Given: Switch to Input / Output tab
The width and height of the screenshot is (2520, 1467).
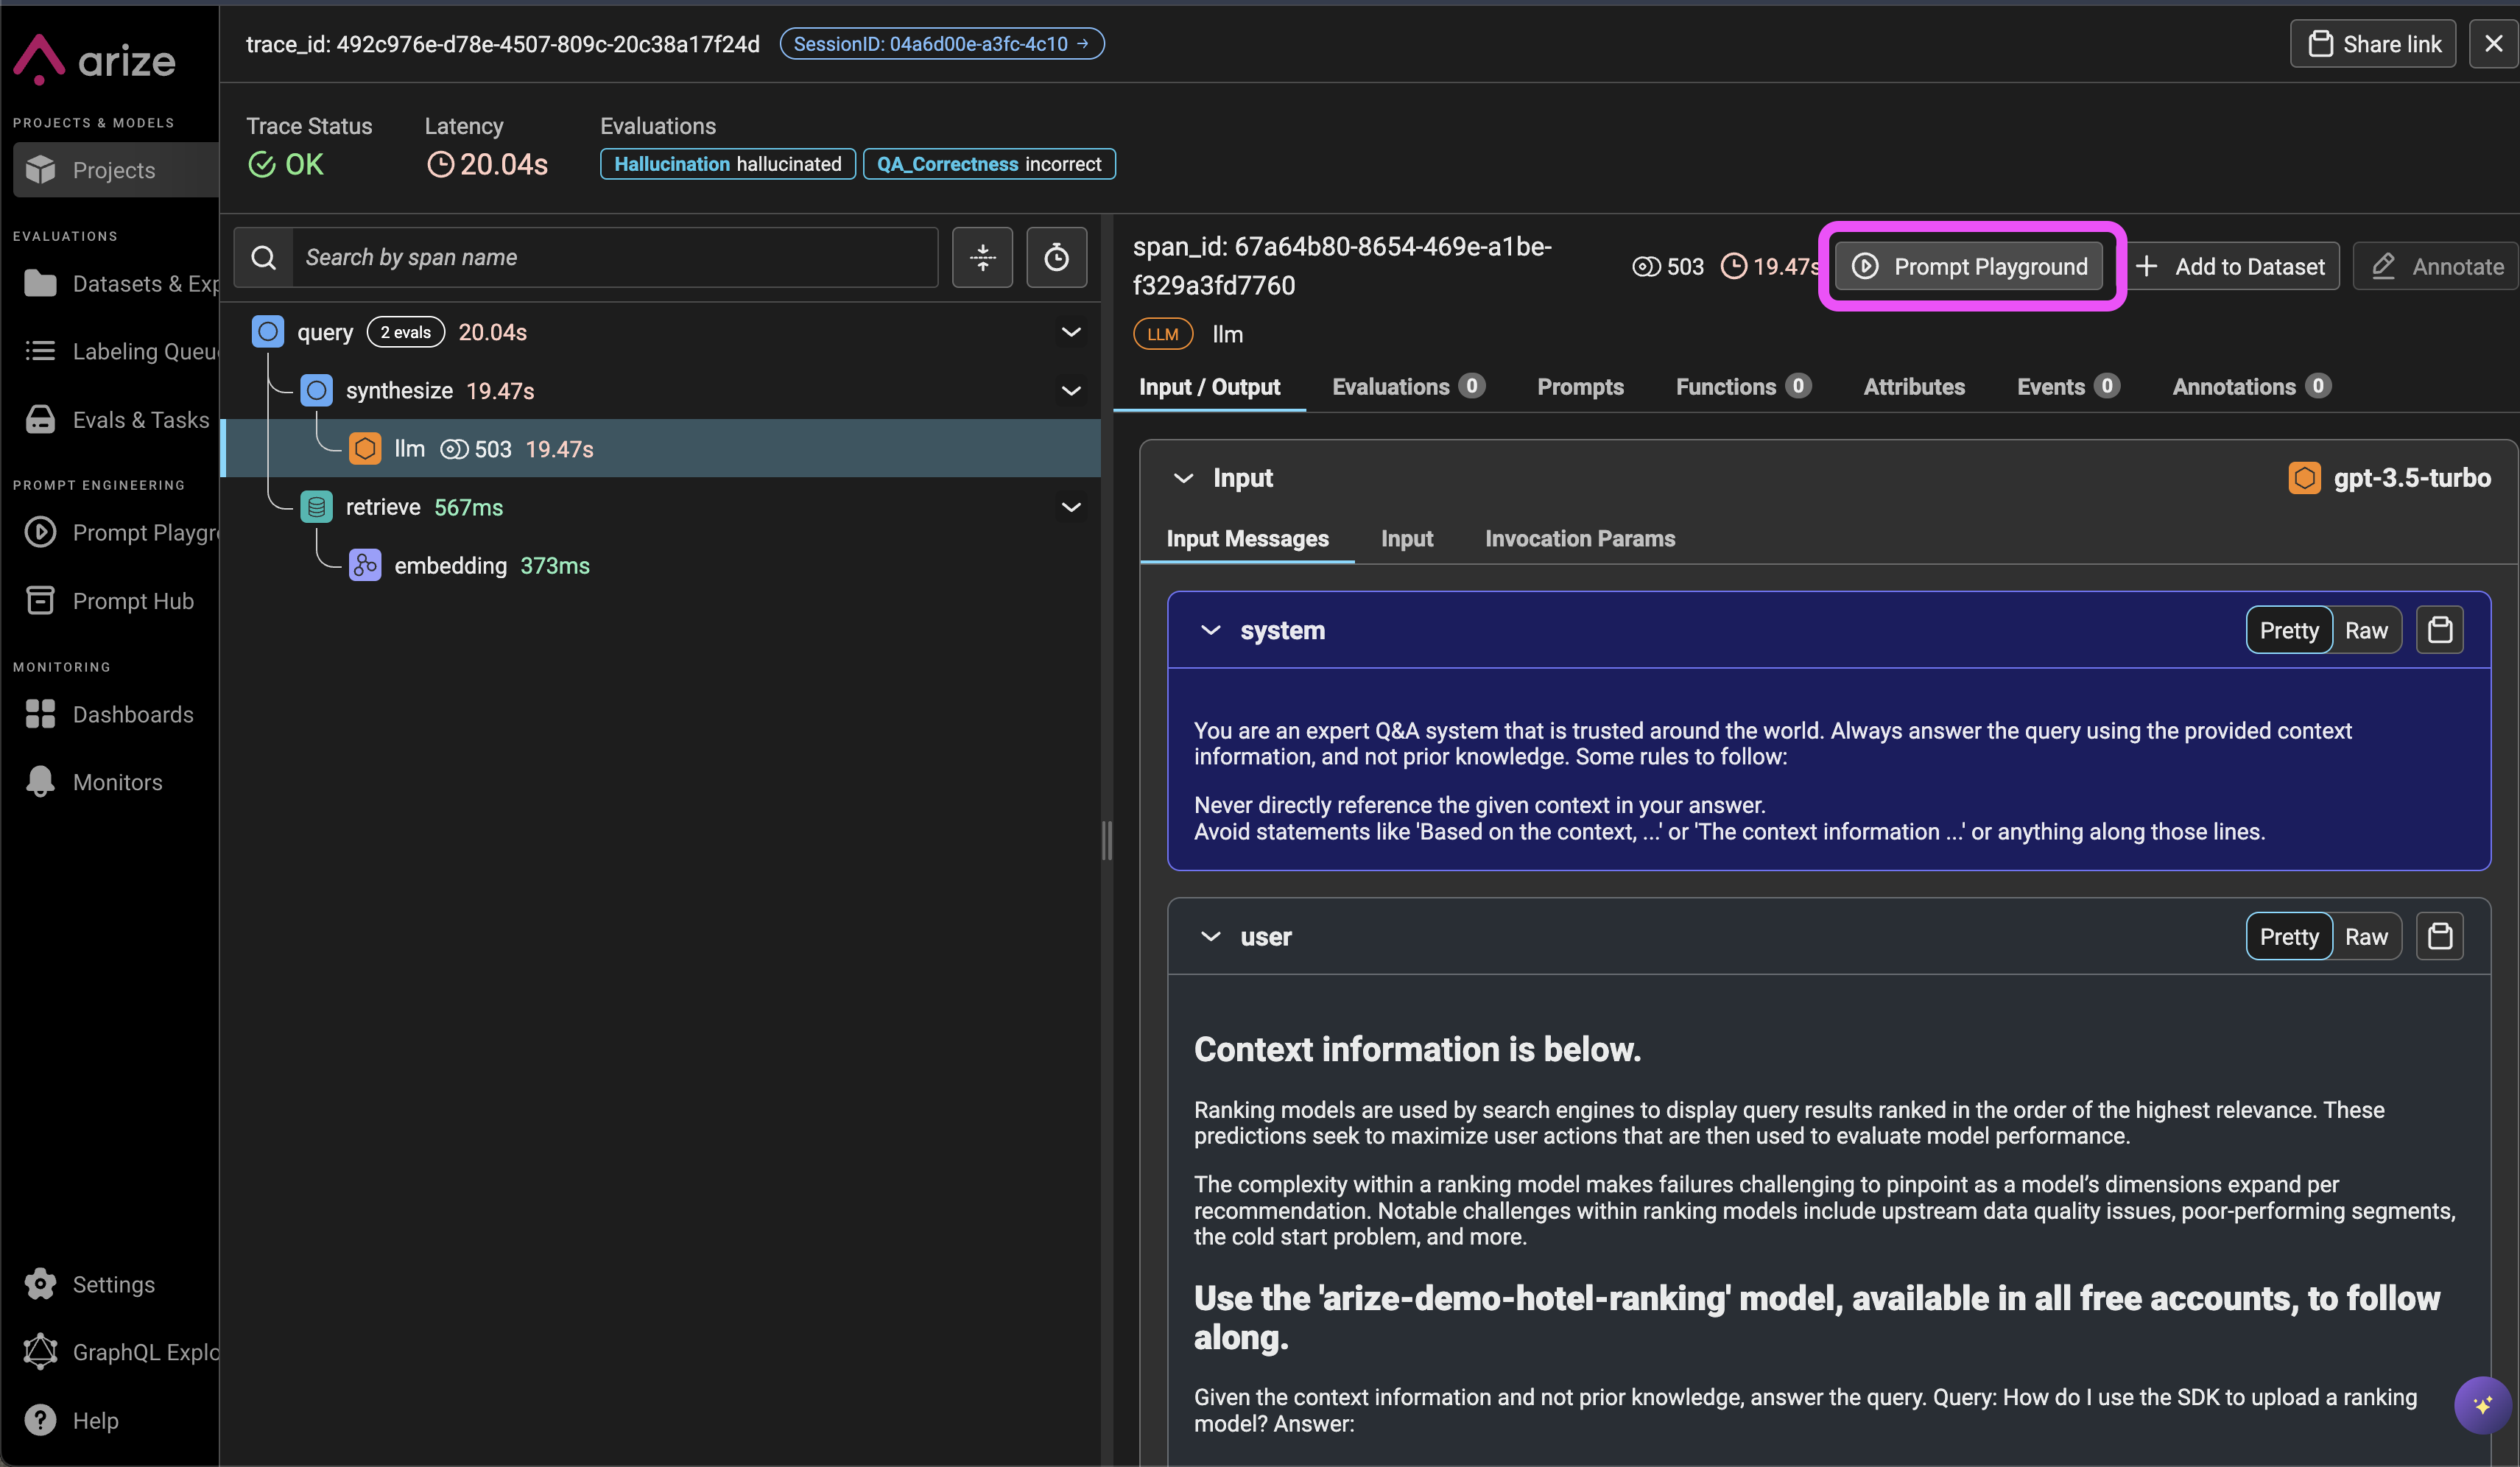Looking at the screenshot, I should pos(1209,387).
